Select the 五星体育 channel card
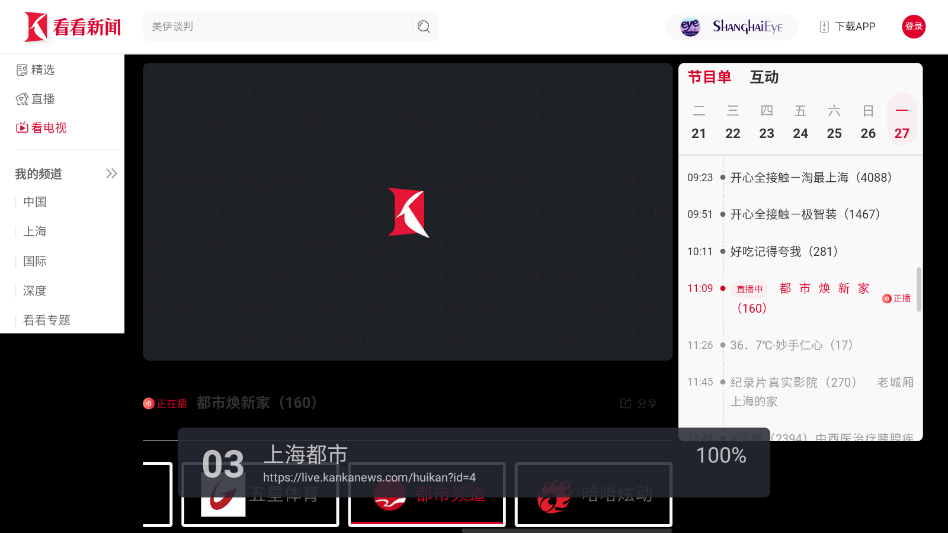 pos(260,494)
